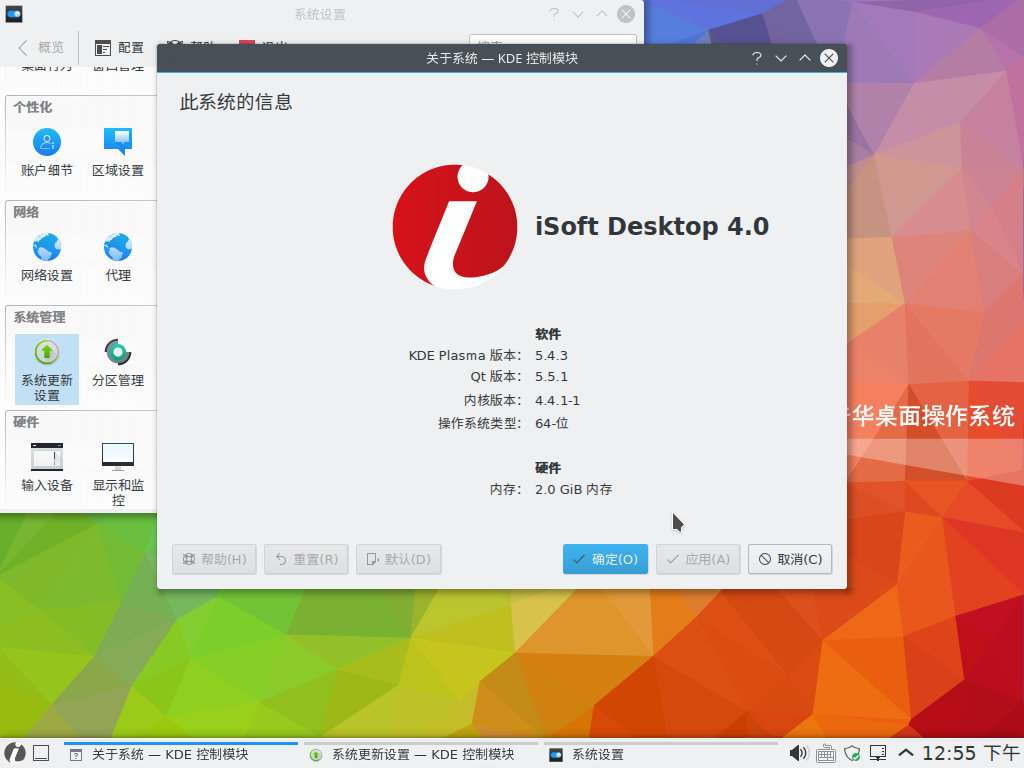Open 显示和监控 settings
1024x768 pixels.
118,475
